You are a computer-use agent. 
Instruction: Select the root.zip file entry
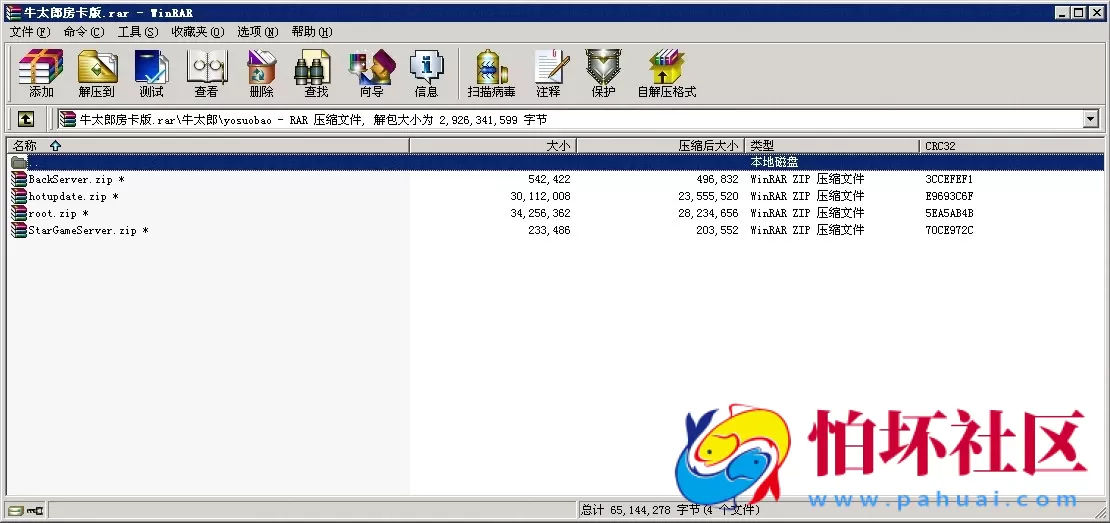57,214
